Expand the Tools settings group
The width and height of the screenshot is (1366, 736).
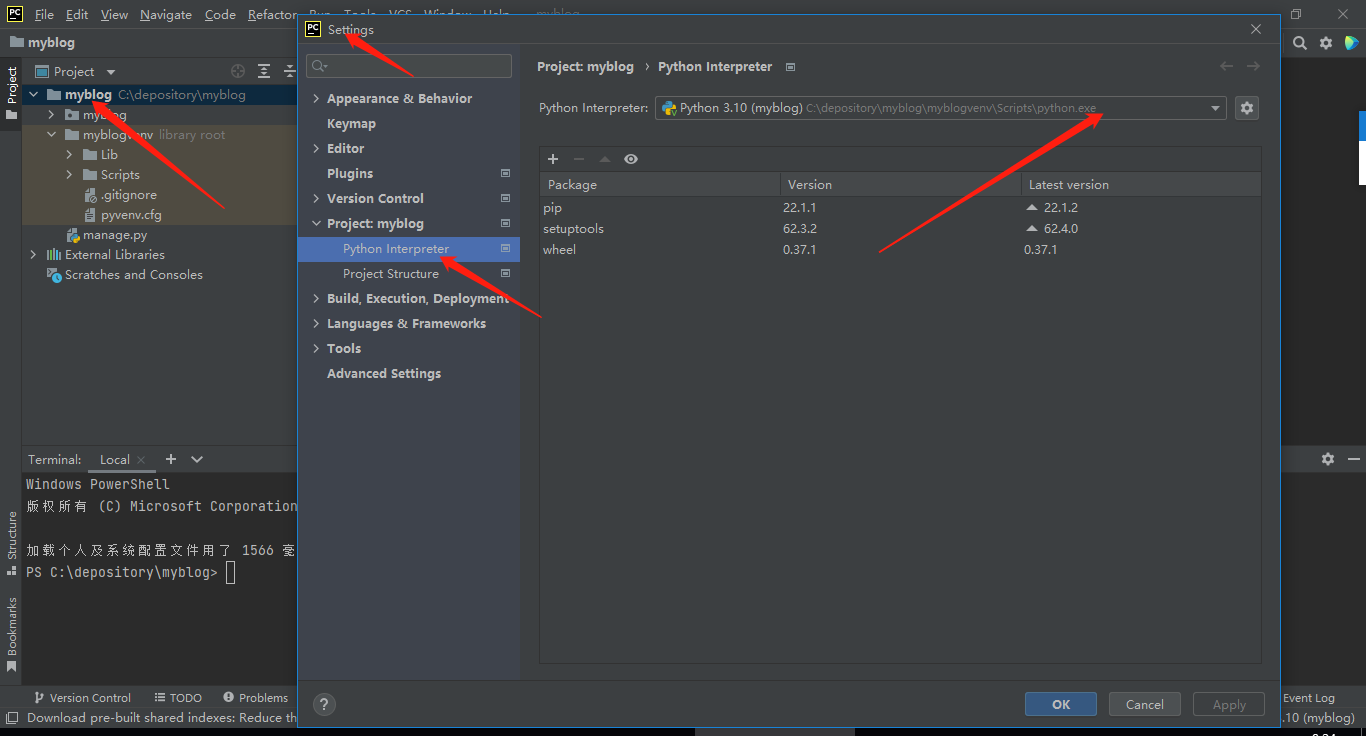(x=316, y=349)
